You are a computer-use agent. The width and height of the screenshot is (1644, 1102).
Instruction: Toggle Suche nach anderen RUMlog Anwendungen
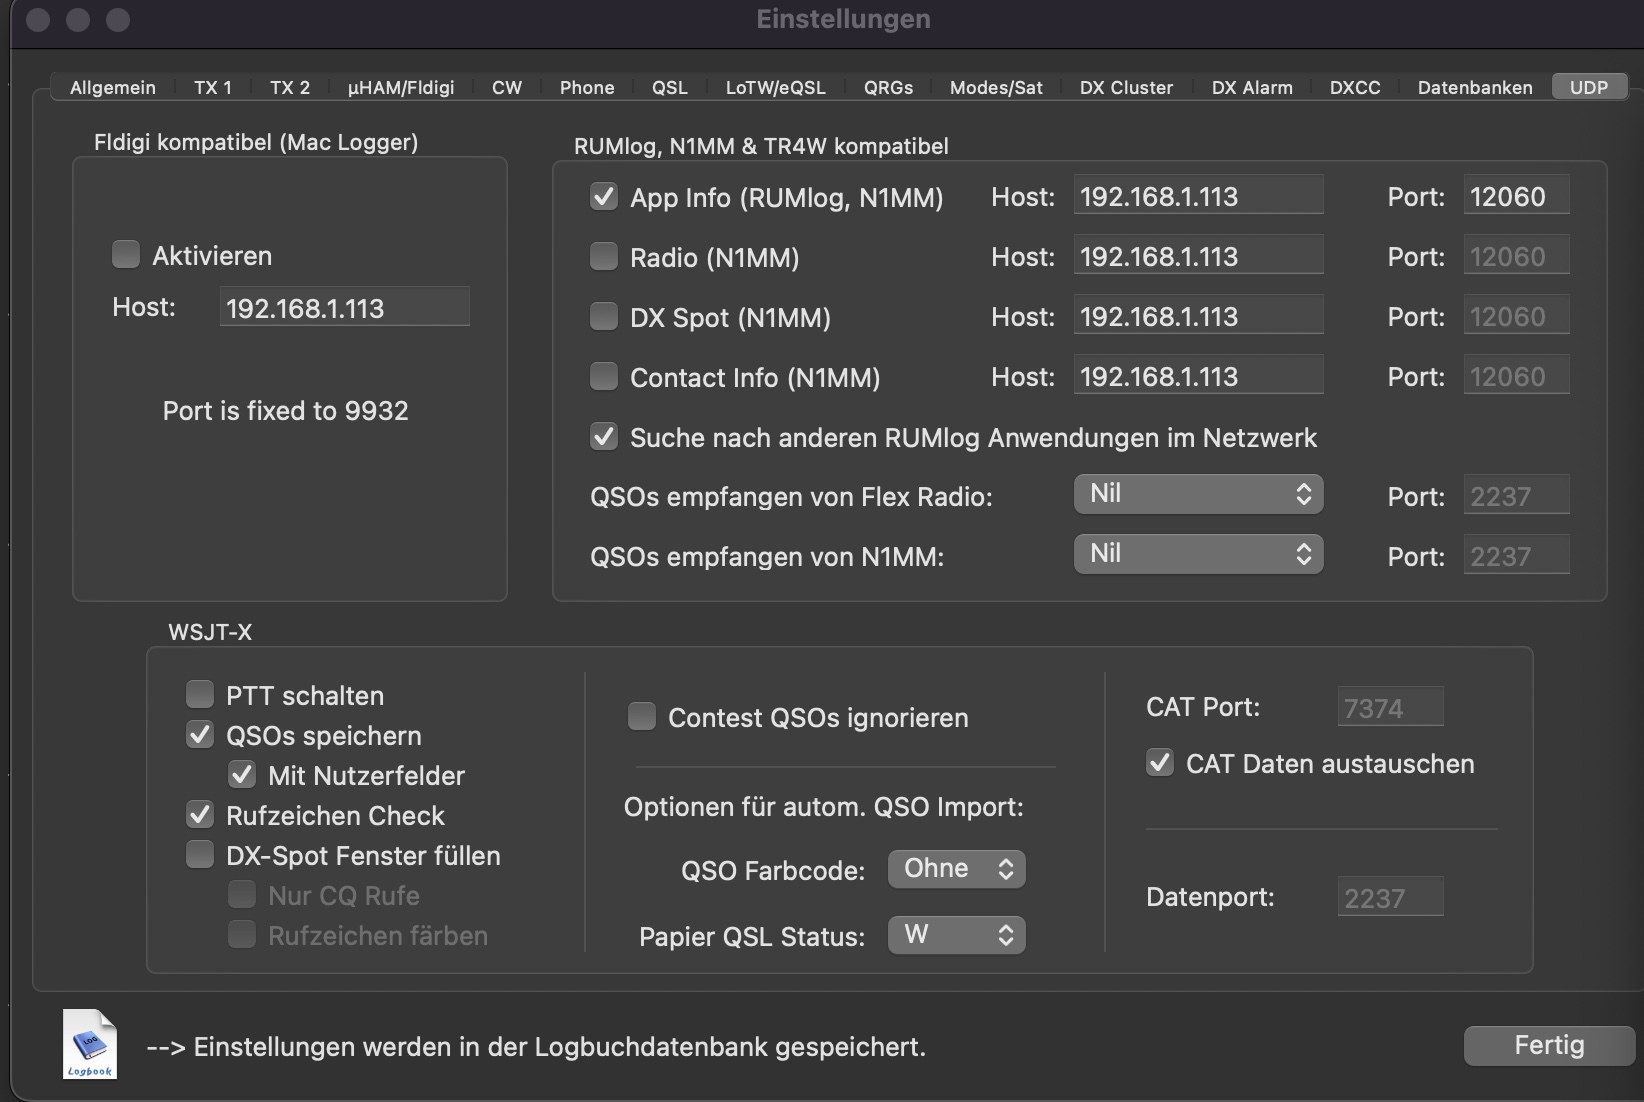coord(604,437)
